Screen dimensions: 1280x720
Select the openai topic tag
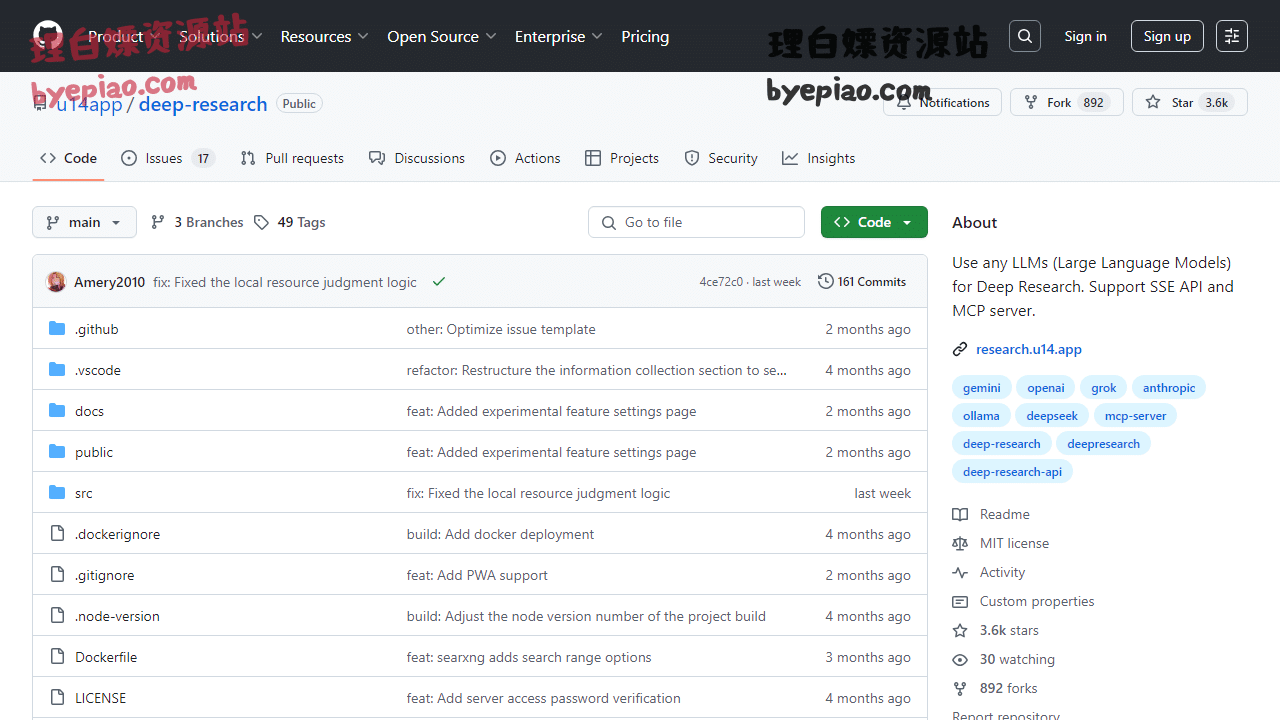1046,388
